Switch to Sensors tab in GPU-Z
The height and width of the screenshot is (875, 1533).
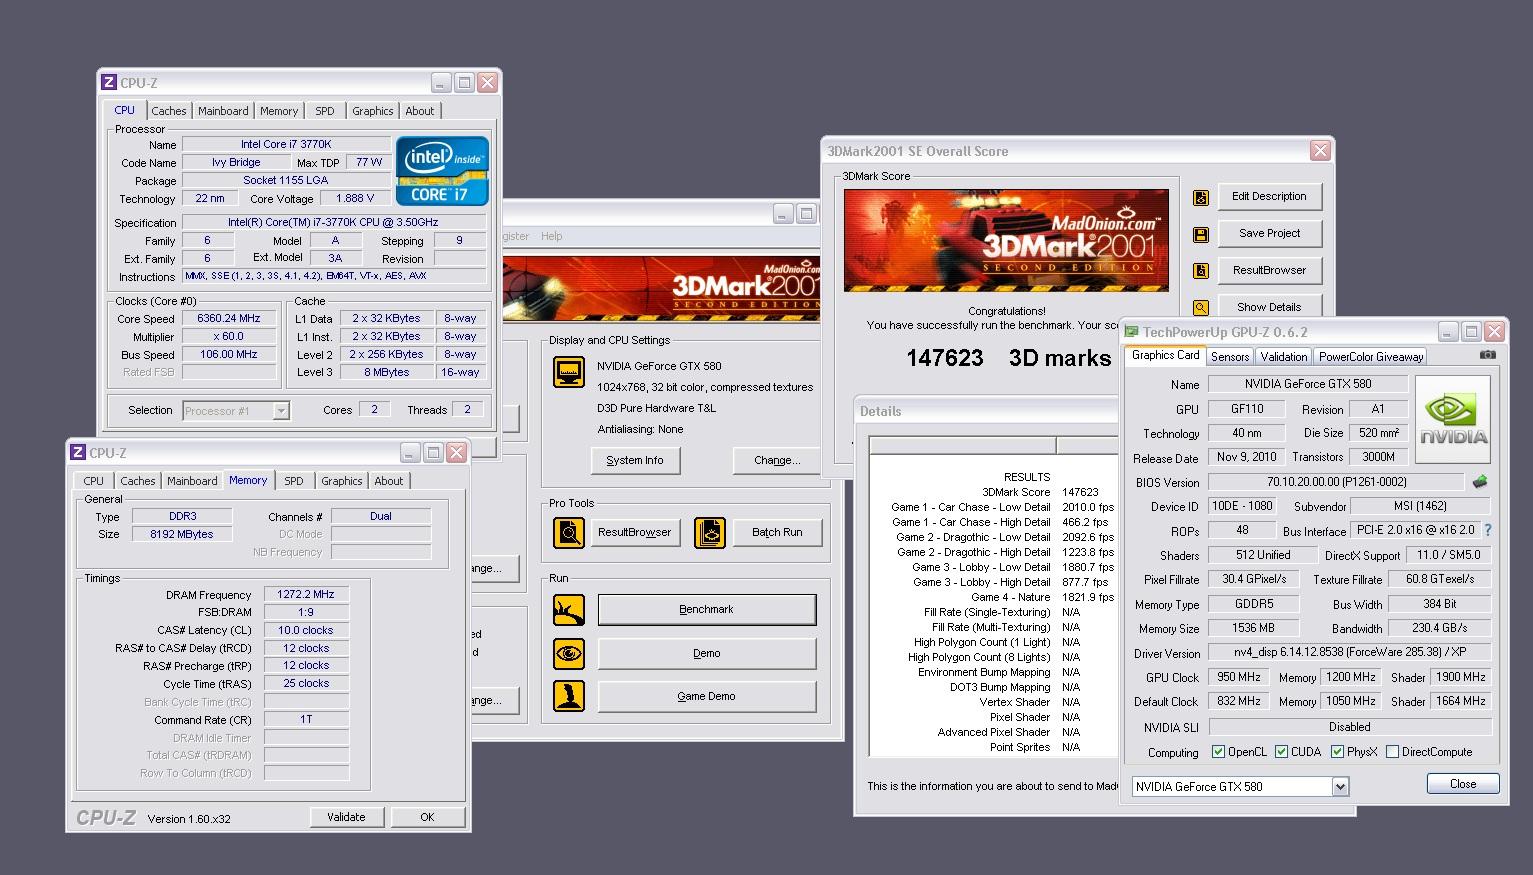pyautogui.click(x=1230, y=357)
